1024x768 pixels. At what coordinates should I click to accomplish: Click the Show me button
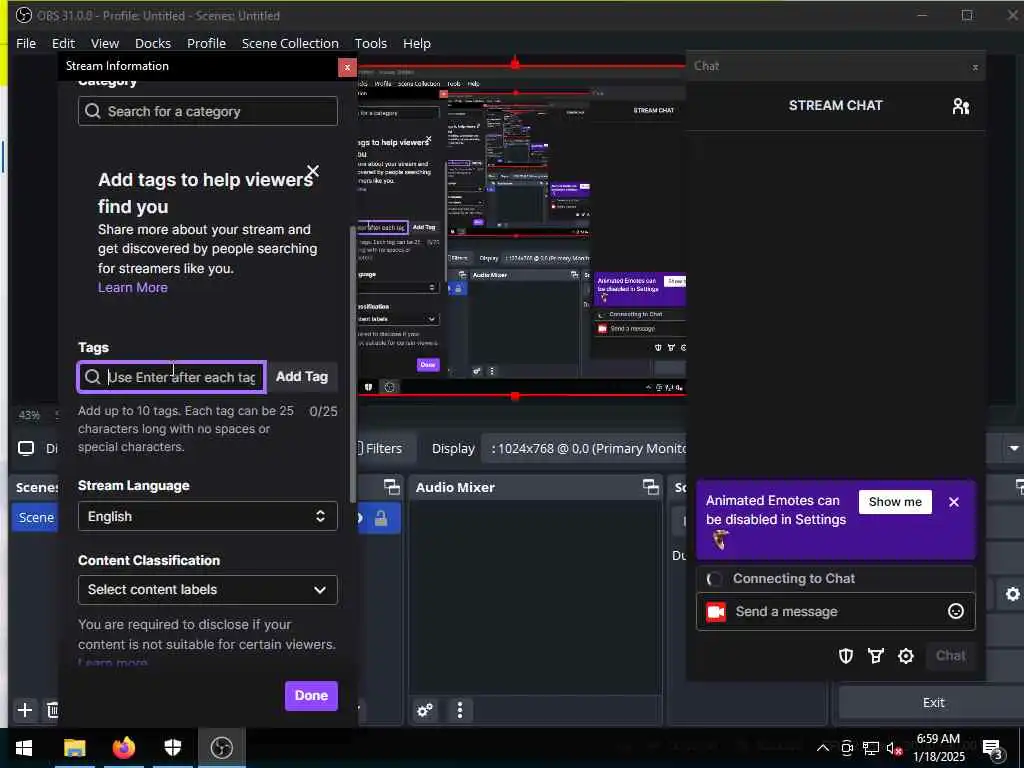coord(895,502)
